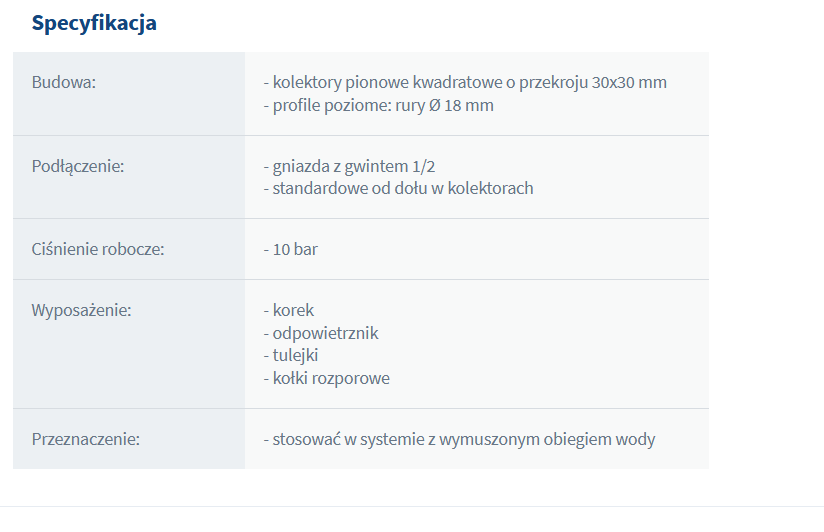Click the 1/2 thread size text

451,165
